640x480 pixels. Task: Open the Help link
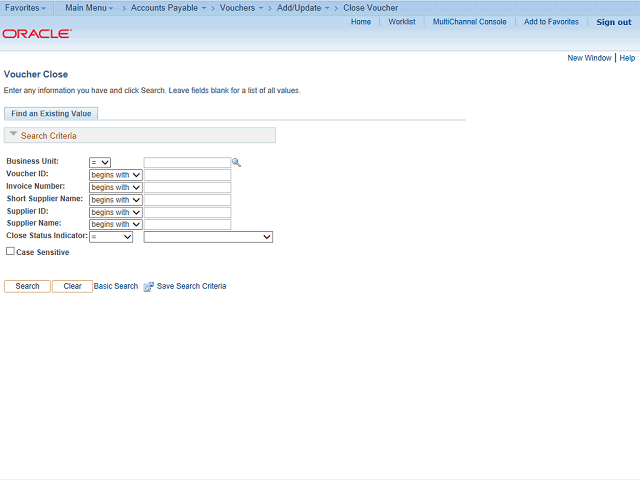click(627, 58)
